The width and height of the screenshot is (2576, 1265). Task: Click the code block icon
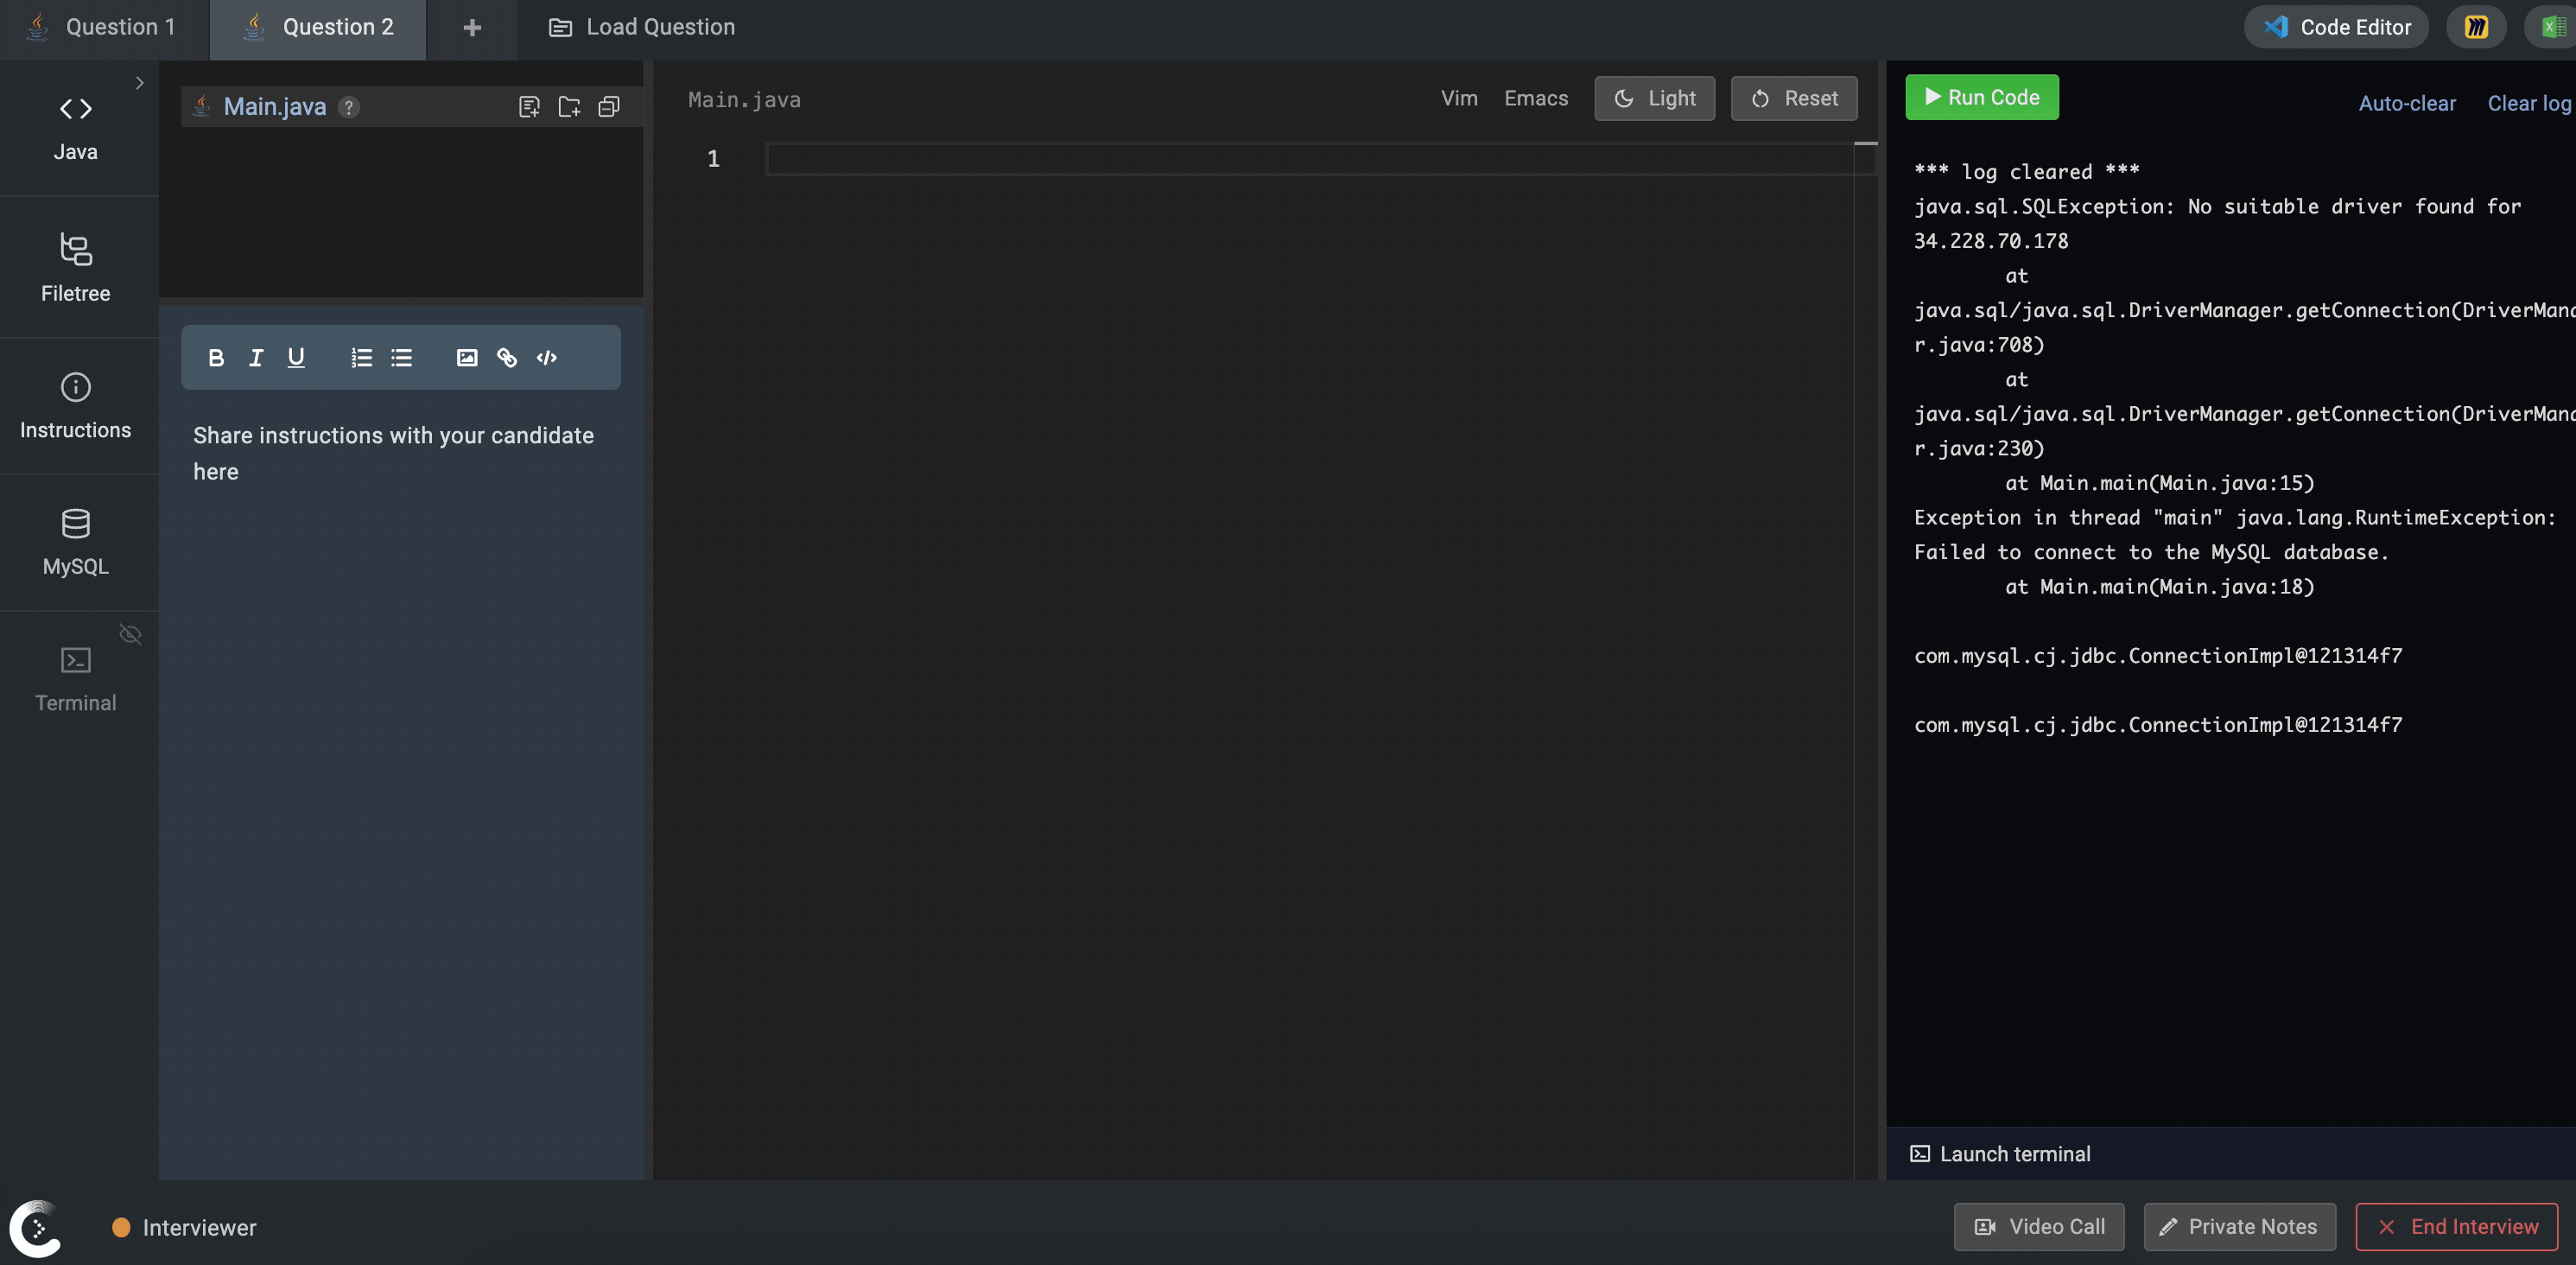click(x=547, y=358)
